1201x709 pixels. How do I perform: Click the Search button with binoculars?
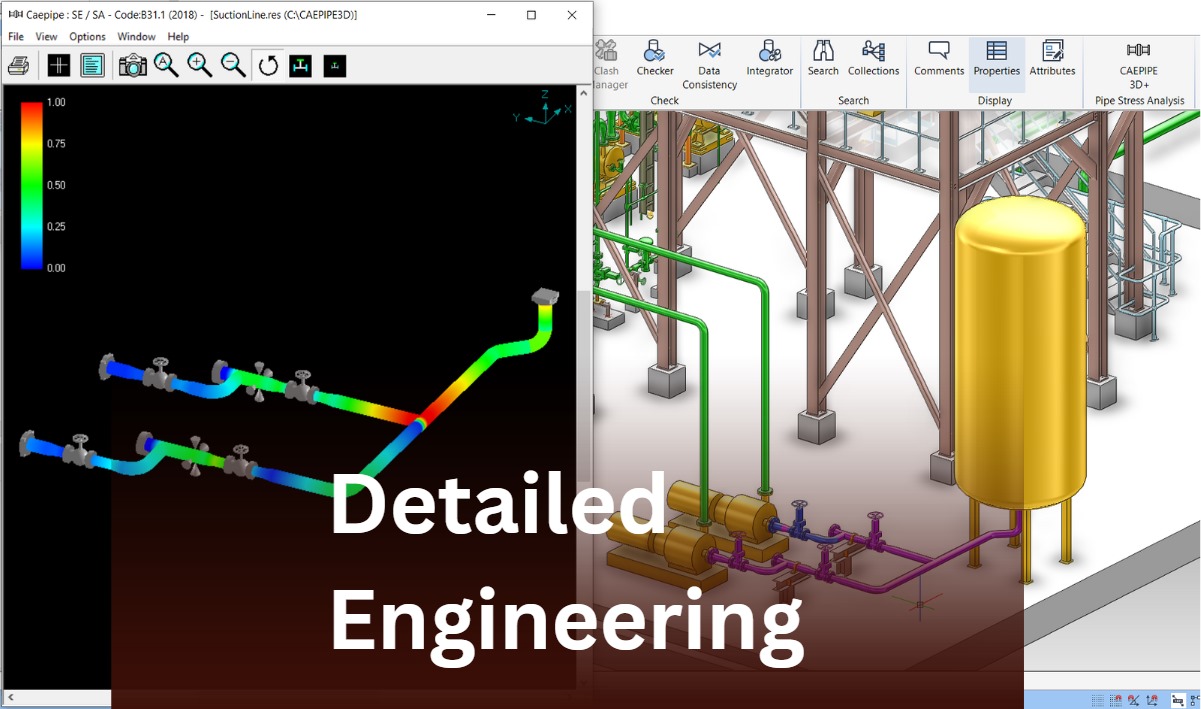pyautogui.click(x=823, y=58)
